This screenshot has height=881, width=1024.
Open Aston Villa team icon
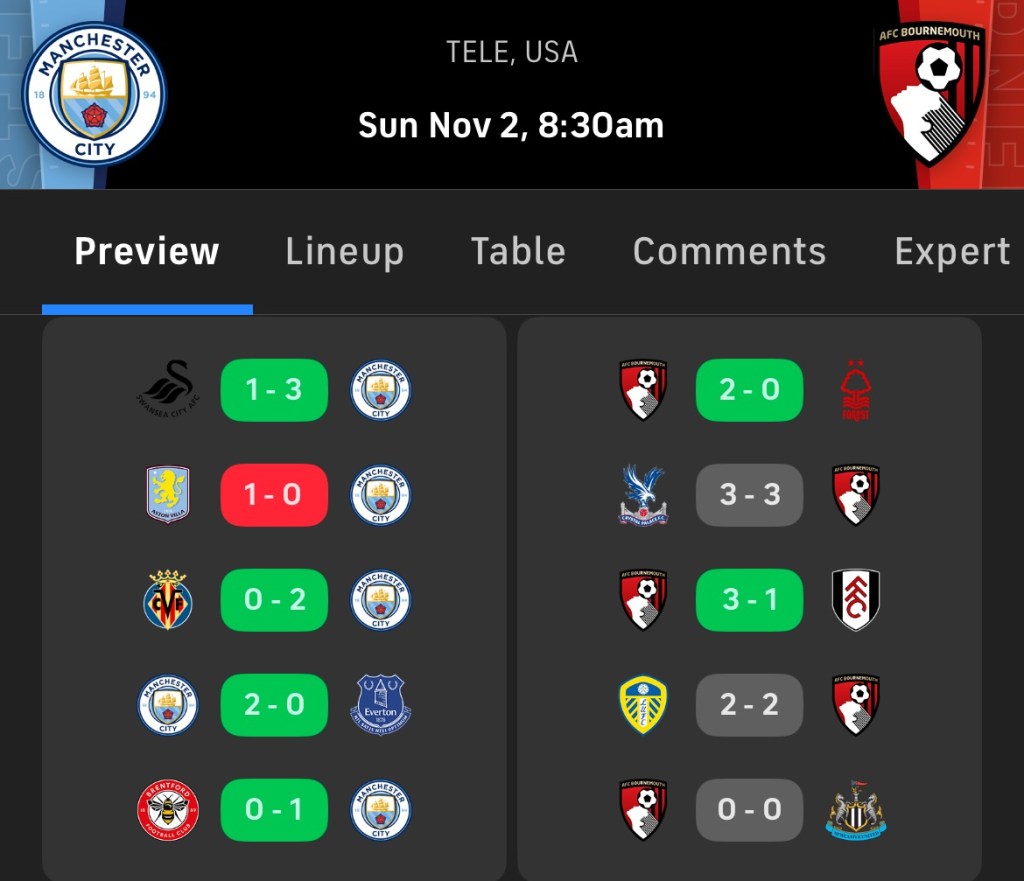click(x=168, y=494)
